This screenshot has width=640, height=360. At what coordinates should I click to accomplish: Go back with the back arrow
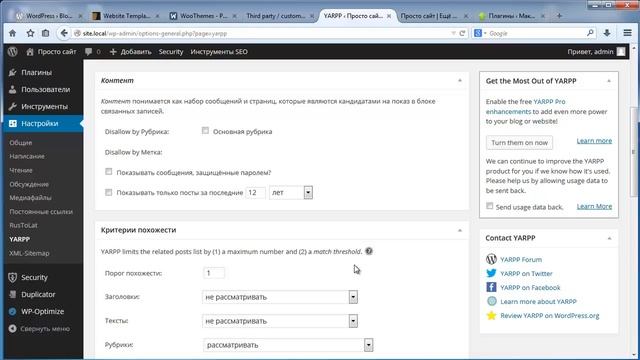64,33
